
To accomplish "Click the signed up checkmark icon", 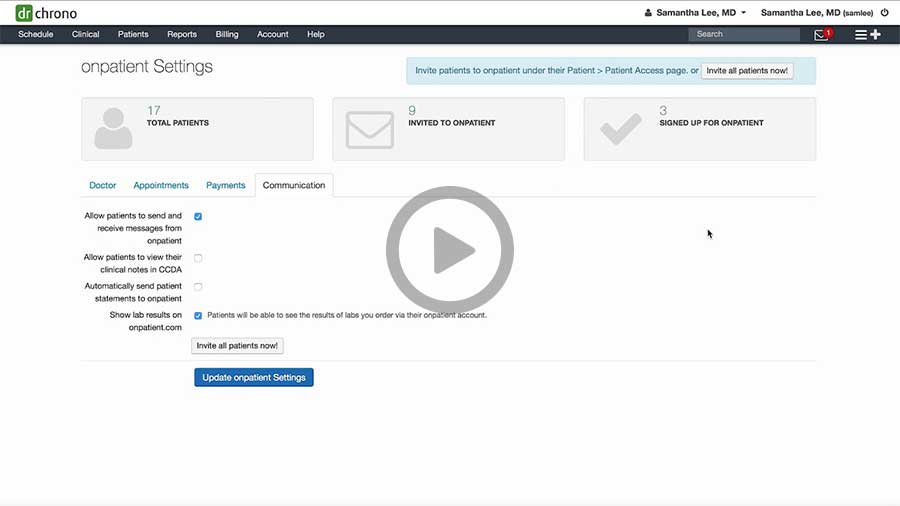I will (620, 129).
